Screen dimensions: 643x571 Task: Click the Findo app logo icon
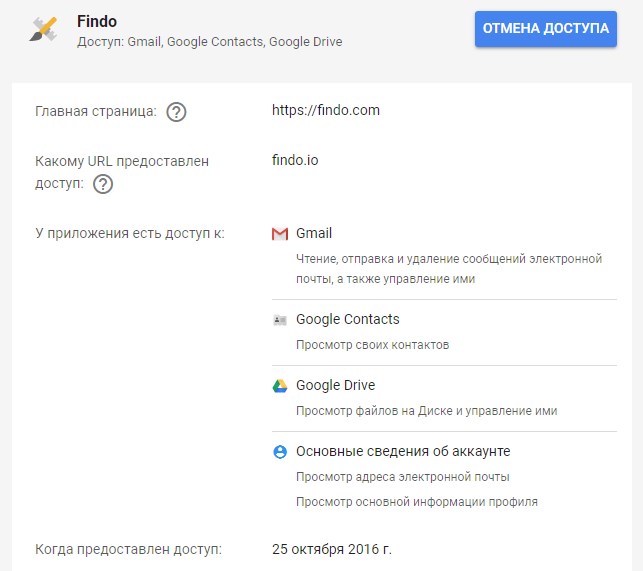tap(45, 30)
